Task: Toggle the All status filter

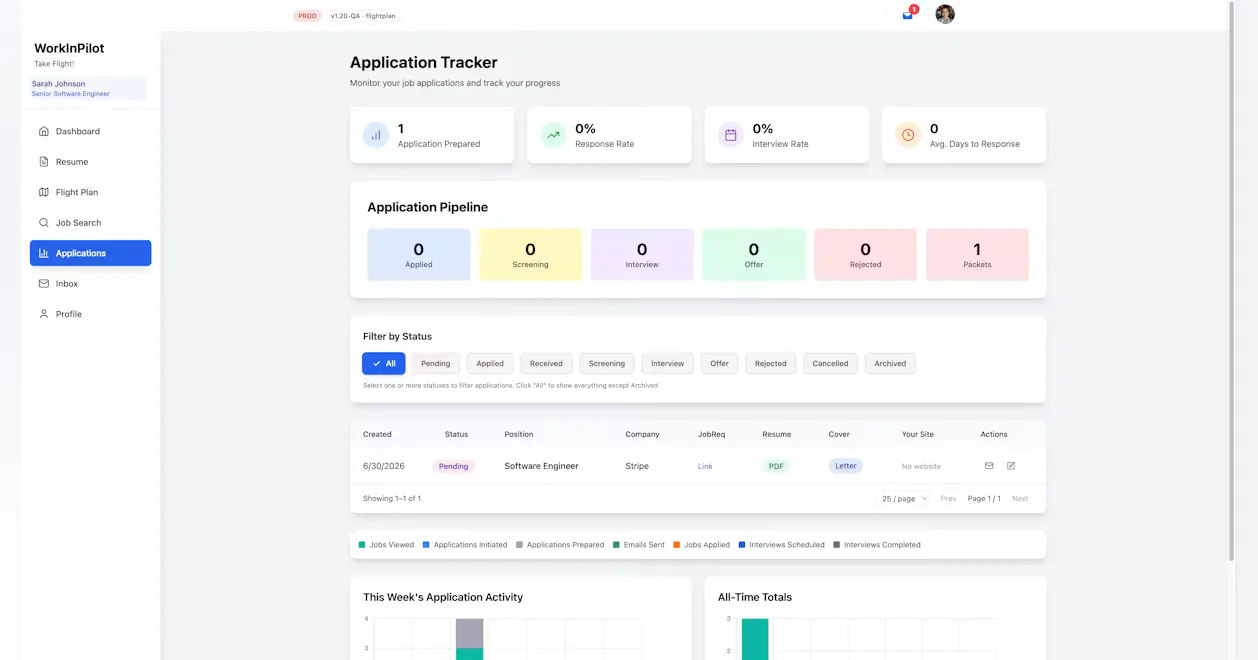Action: click(384, 364)
